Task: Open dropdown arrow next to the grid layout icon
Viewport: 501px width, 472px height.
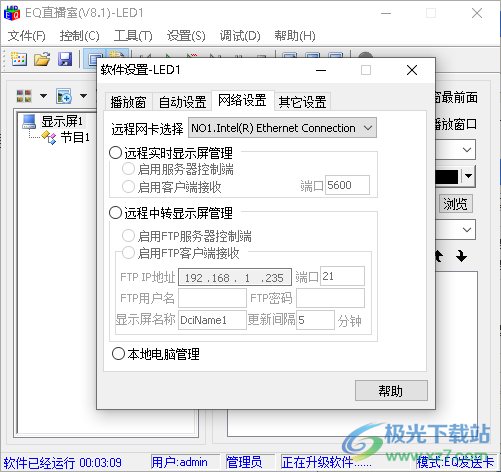Action: 43,96
